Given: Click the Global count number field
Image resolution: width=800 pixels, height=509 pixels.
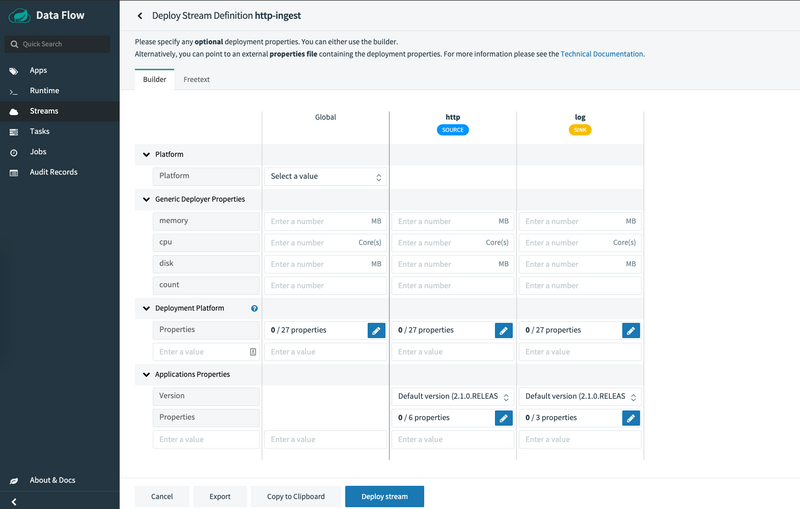Looking at the screenshot, I should (326, 286).
